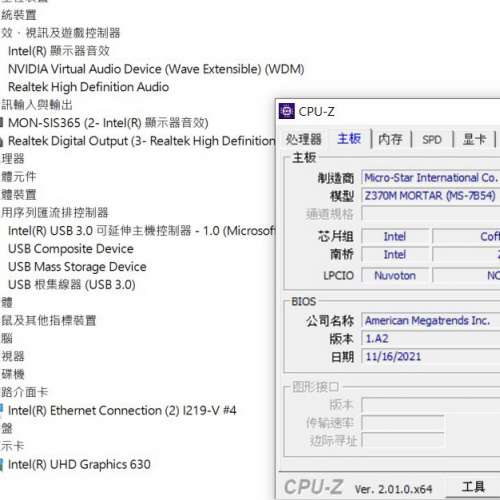The image size is (500, 500).
Task: Select NVIDIA Virtual Audio Device entry
Action: point(156,69)
